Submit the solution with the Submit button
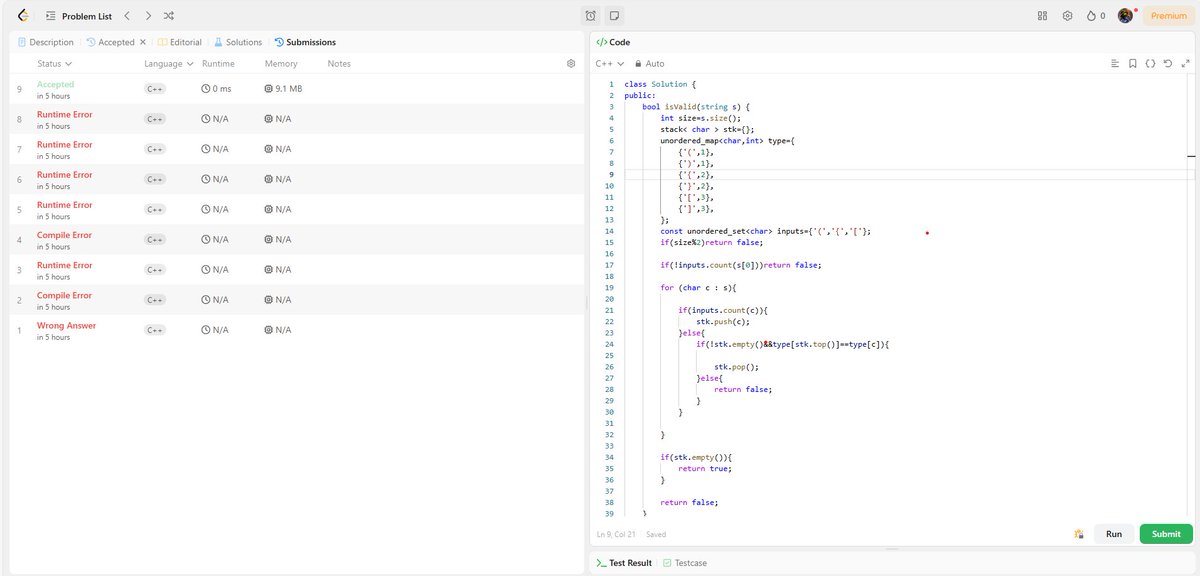This screenshot has height=576, width=1200. [x=1164, y=534]
